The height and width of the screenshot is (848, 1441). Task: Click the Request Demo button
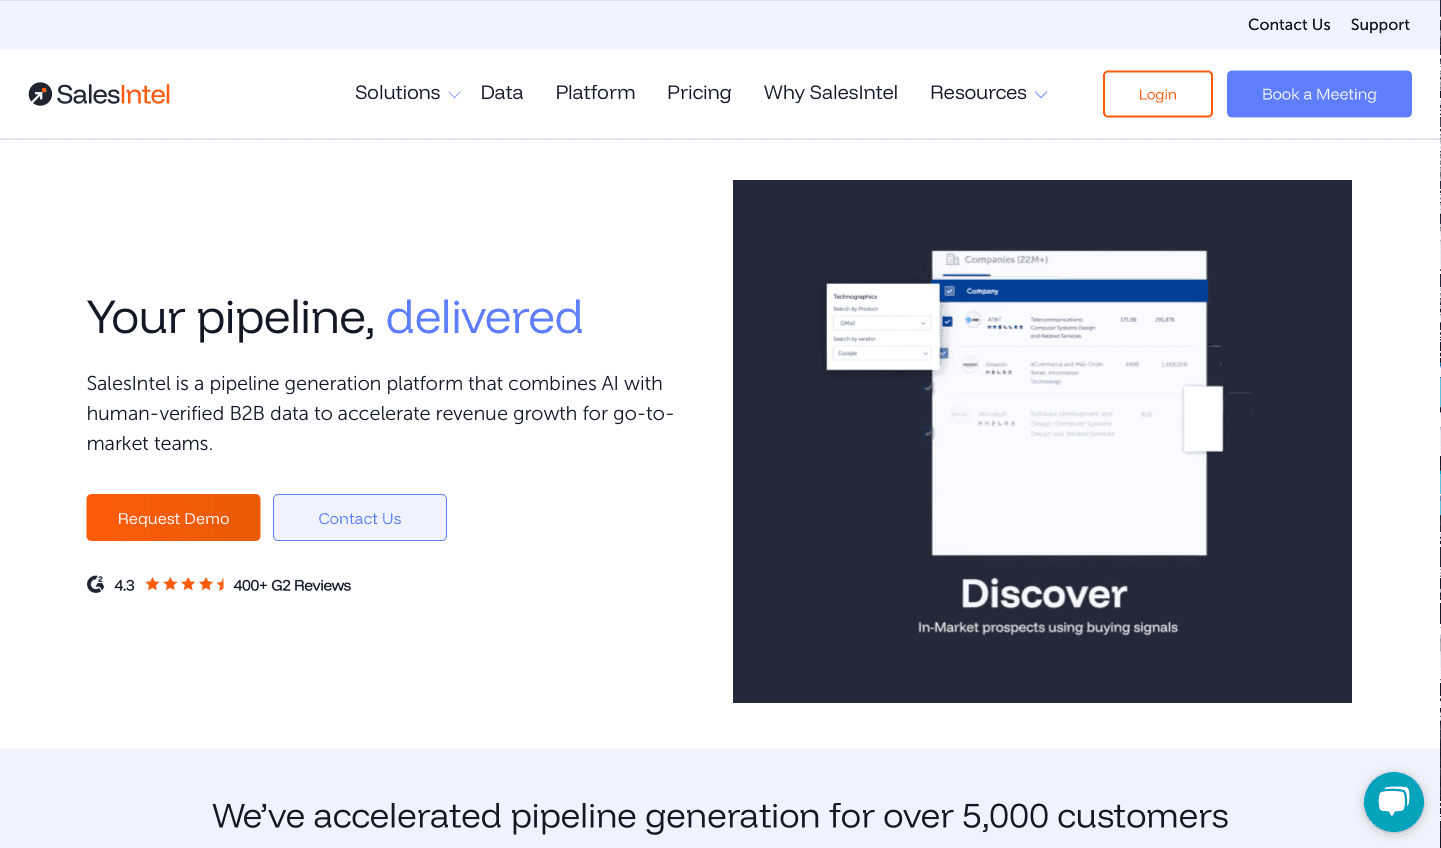(173, 518)
